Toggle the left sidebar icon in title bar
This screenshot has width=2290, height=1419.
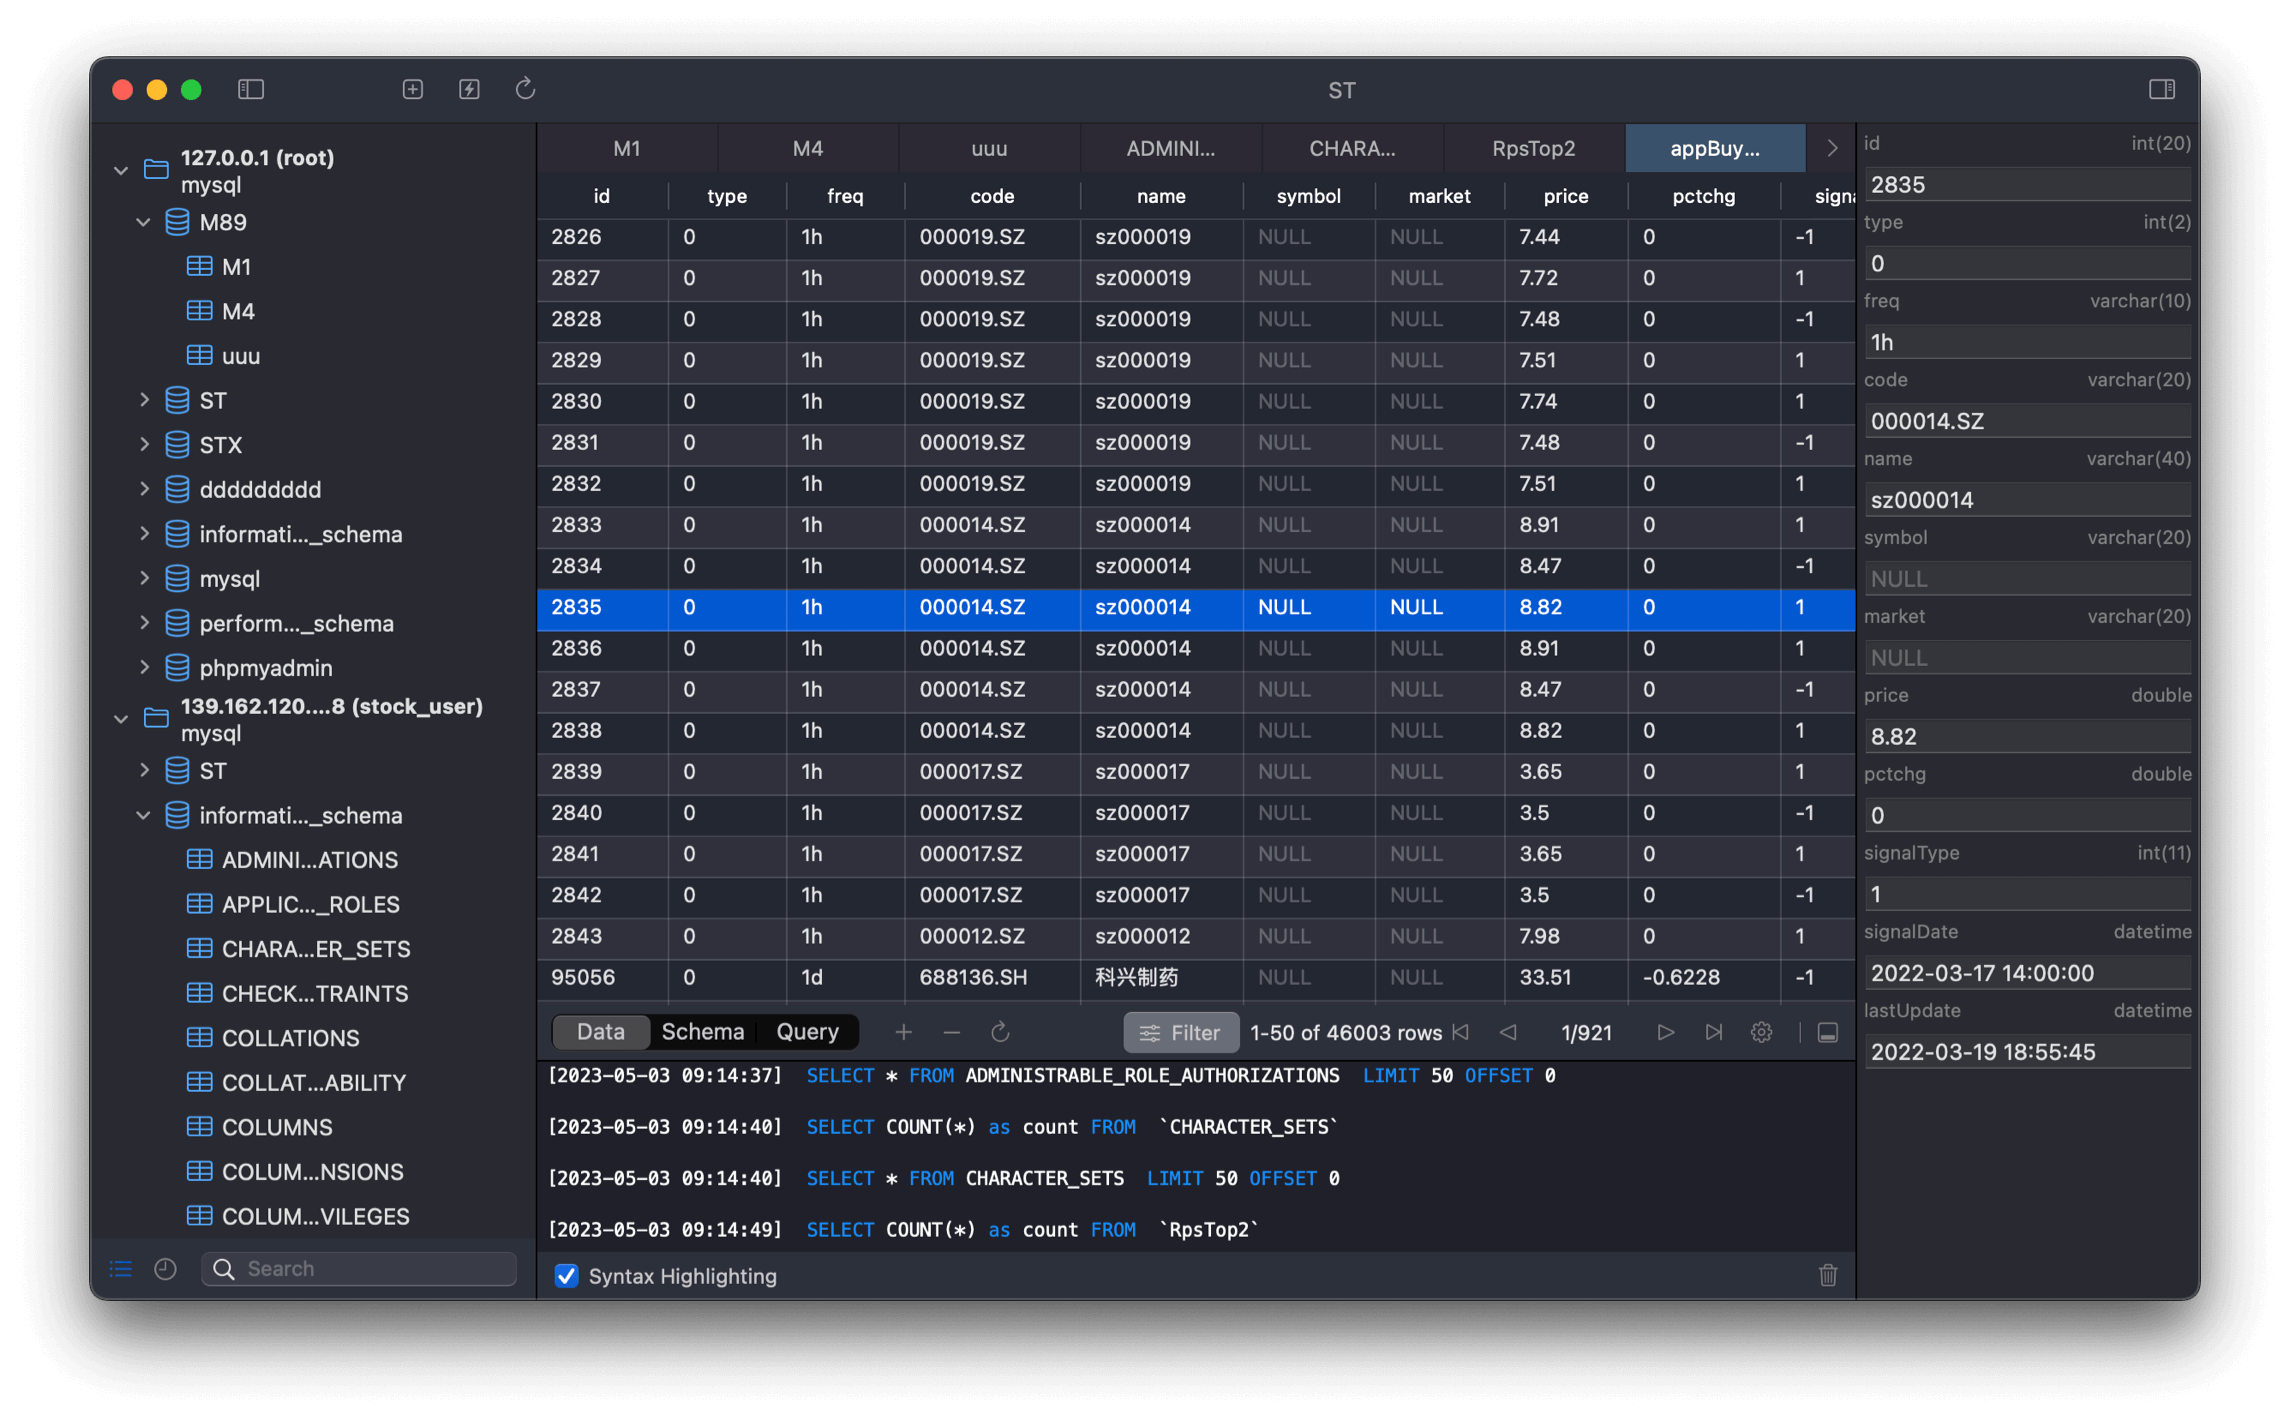pos(251,90)
